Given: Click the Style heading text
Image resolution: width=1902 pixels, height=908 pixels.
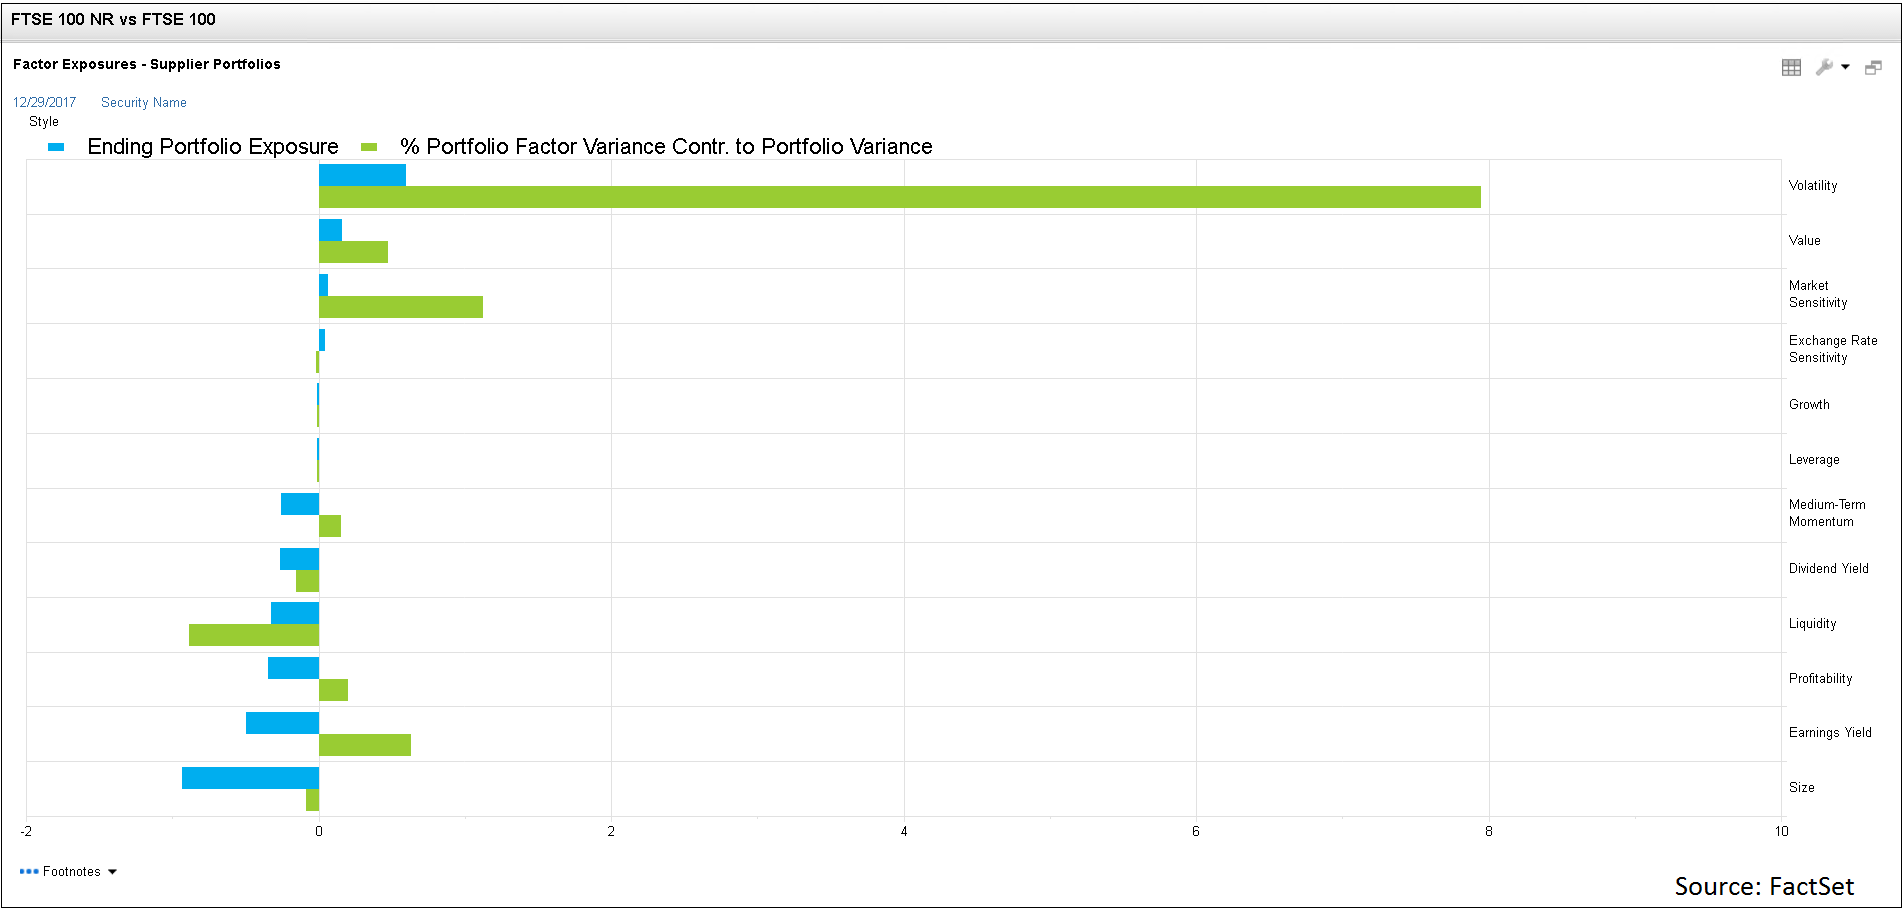Looking at the screenshot, I should [44, 122].
